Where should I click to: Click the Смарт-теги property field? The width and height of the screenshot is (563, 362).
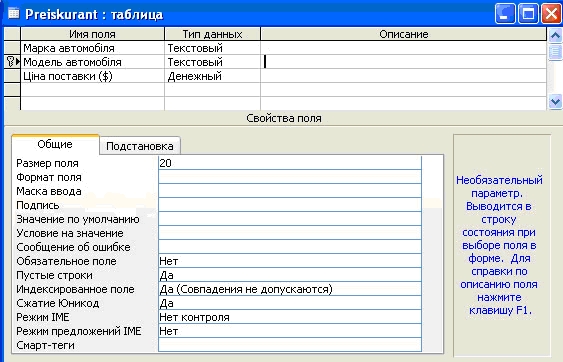coord(290,345)
